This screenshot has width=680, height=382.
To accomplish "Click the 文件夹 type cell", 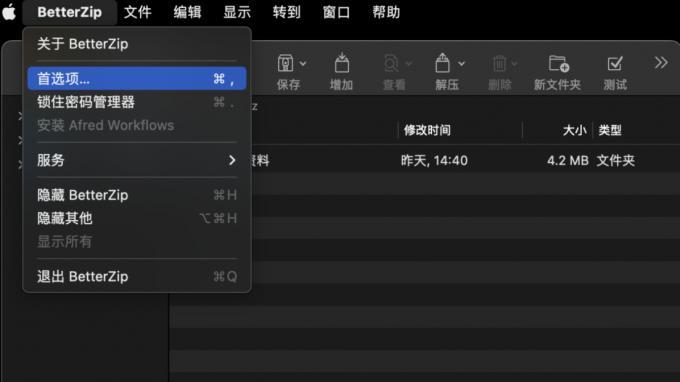I will pos(615,160).
